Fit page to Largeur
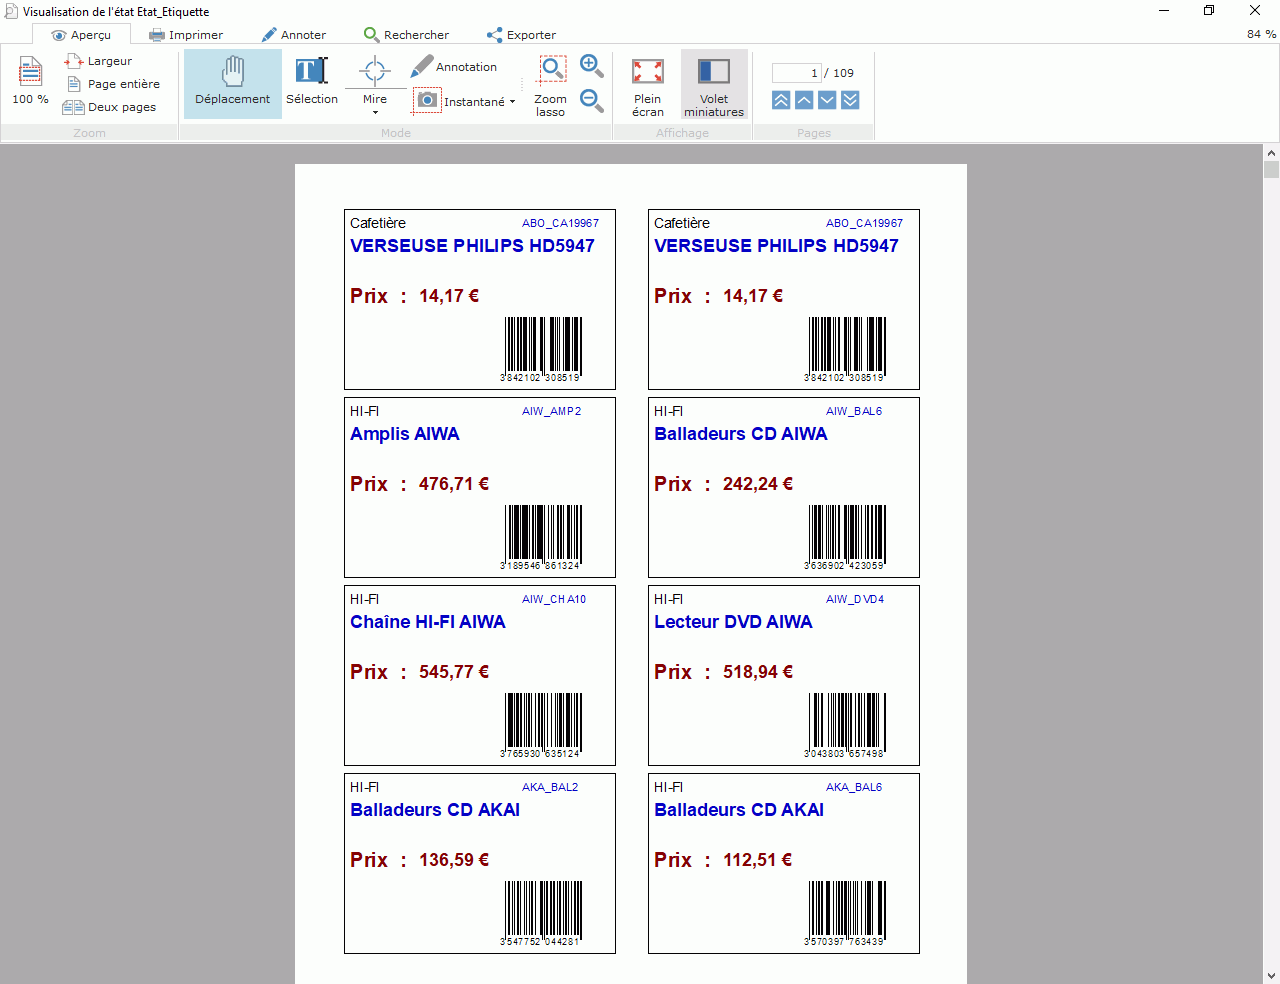 (x=98, y=61)
